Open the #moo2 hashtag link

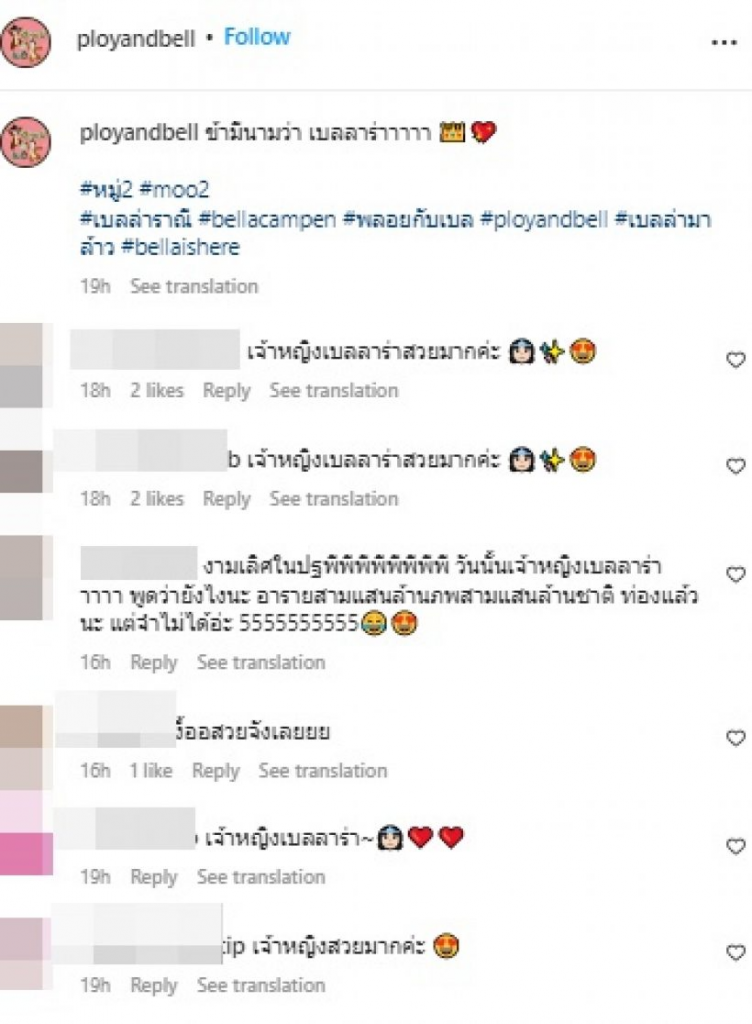(x=175, y=190)
